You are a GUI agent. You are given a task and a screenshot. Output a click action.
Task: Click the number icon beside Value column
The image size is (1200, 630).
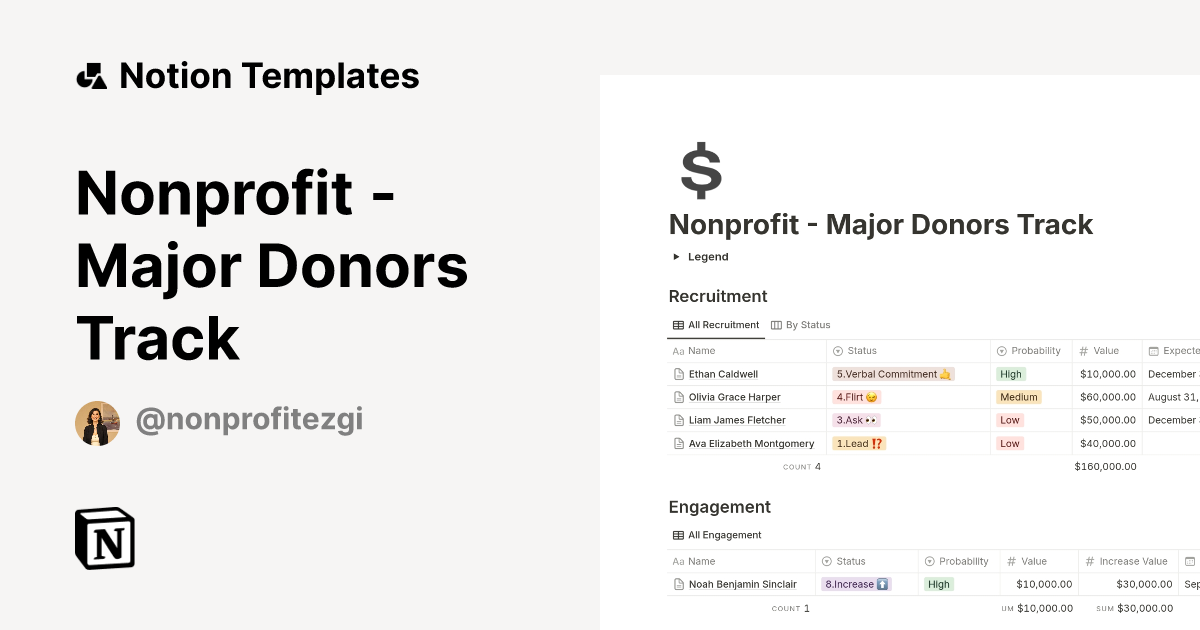point(1085,350)
